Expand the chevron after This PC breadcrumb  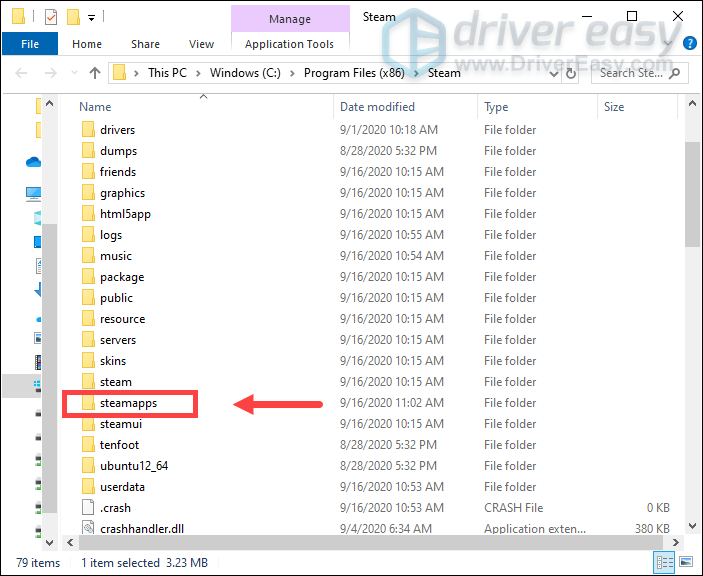[x=198, y=73]
